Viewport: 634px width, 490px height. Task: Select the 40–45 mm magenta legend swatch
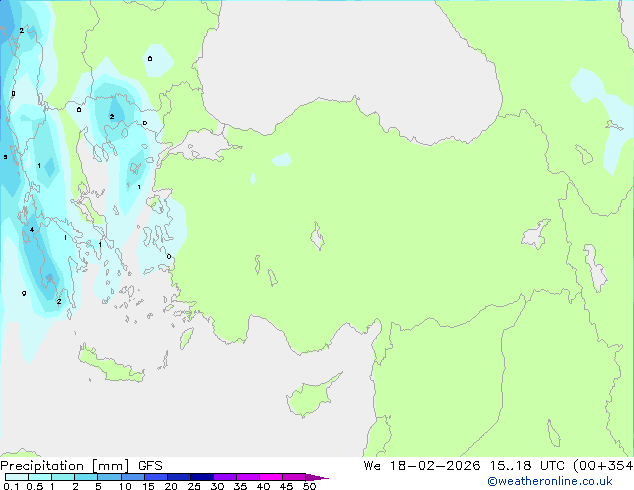[271, 477]
